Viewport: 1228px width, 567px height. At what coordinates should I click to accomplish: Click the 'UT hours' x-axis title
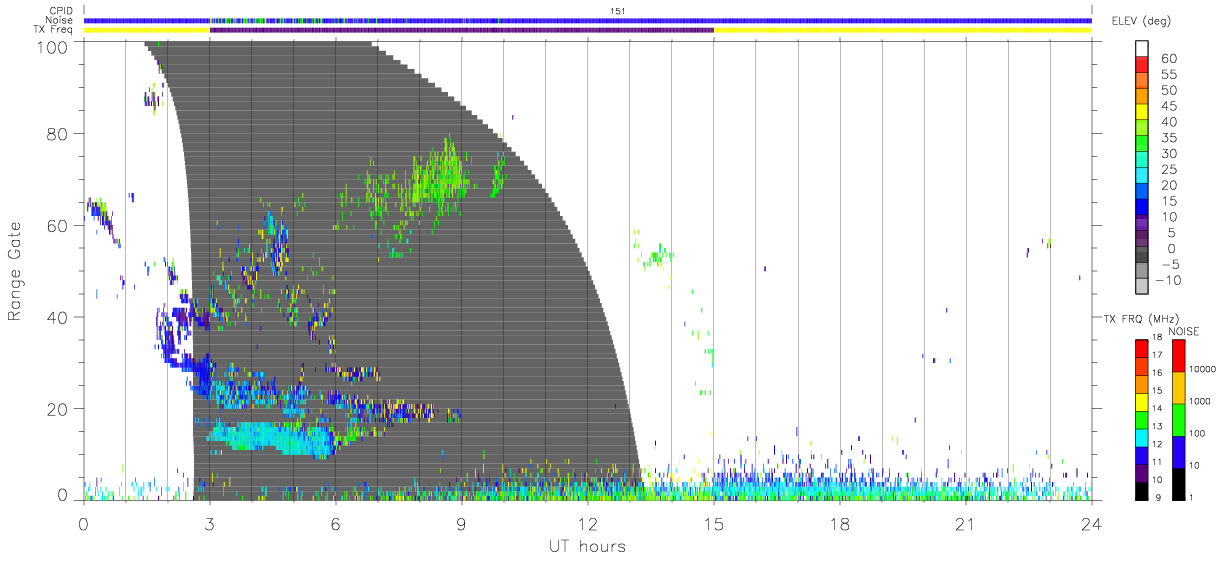(x=587, y=547)
